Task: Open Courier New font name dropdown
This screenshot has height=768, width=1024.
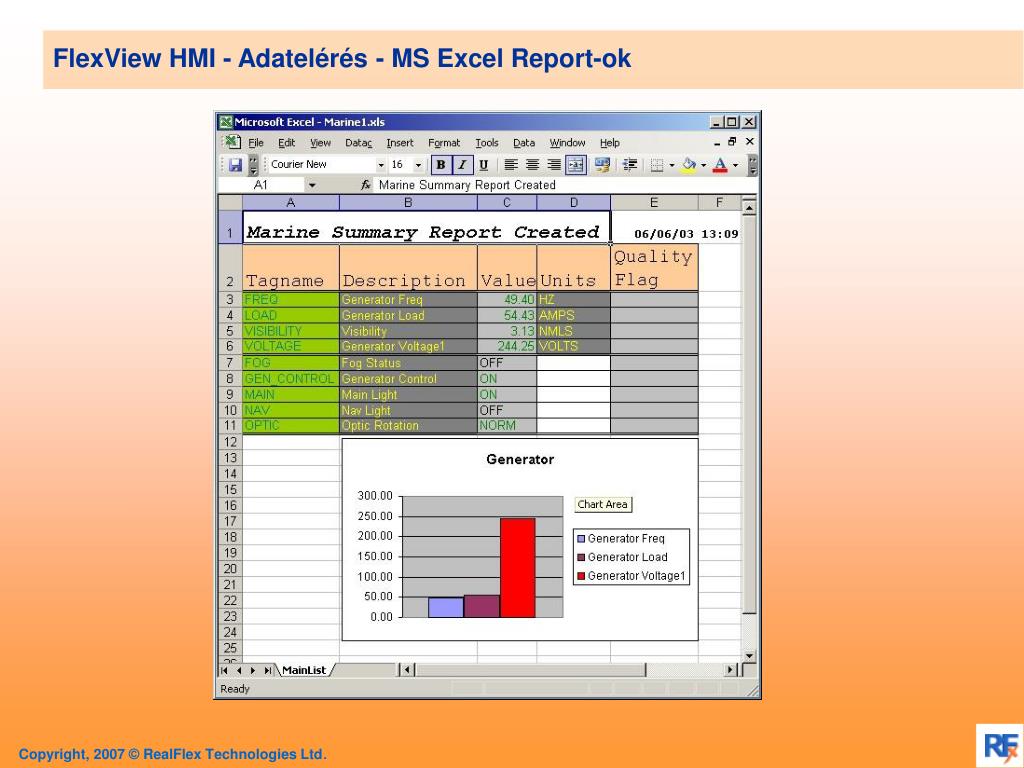Action: [x=381, y=165]
